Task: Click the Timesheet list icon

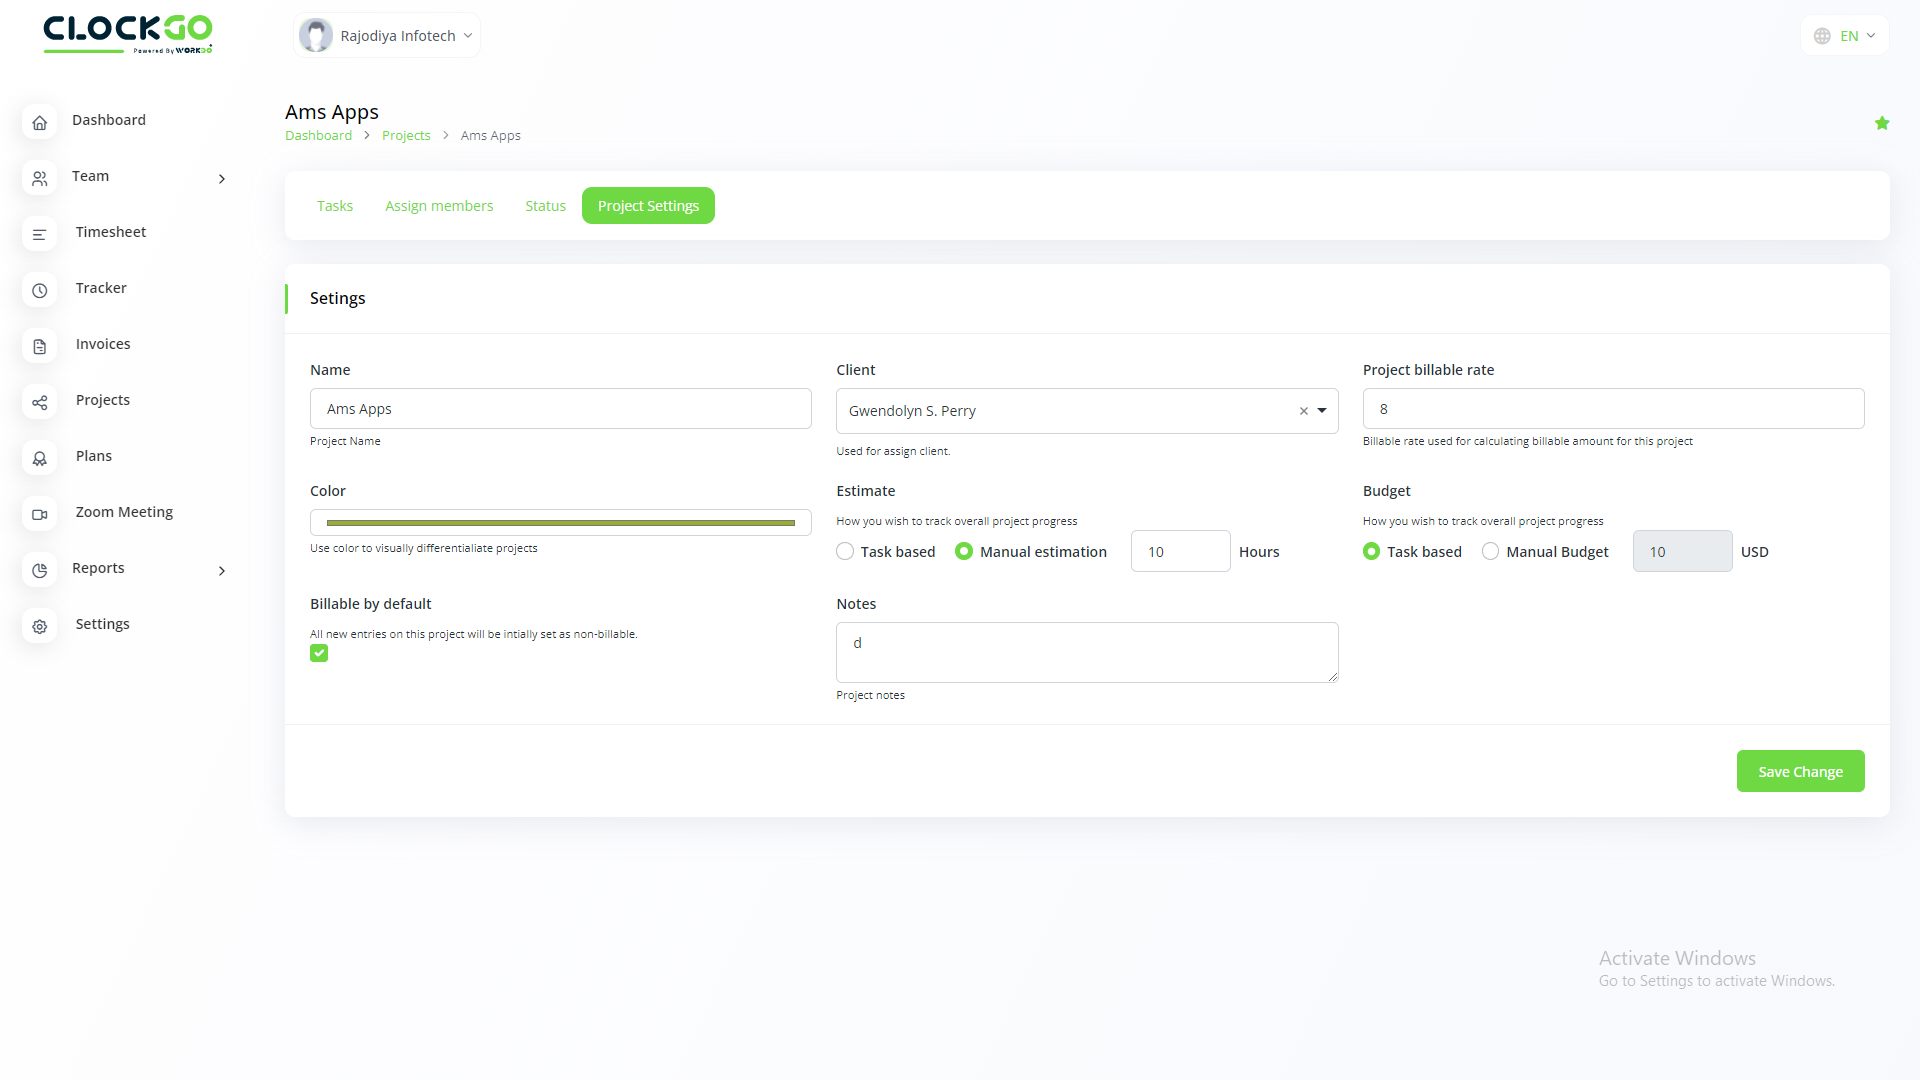Action: (x=40, y=234)
